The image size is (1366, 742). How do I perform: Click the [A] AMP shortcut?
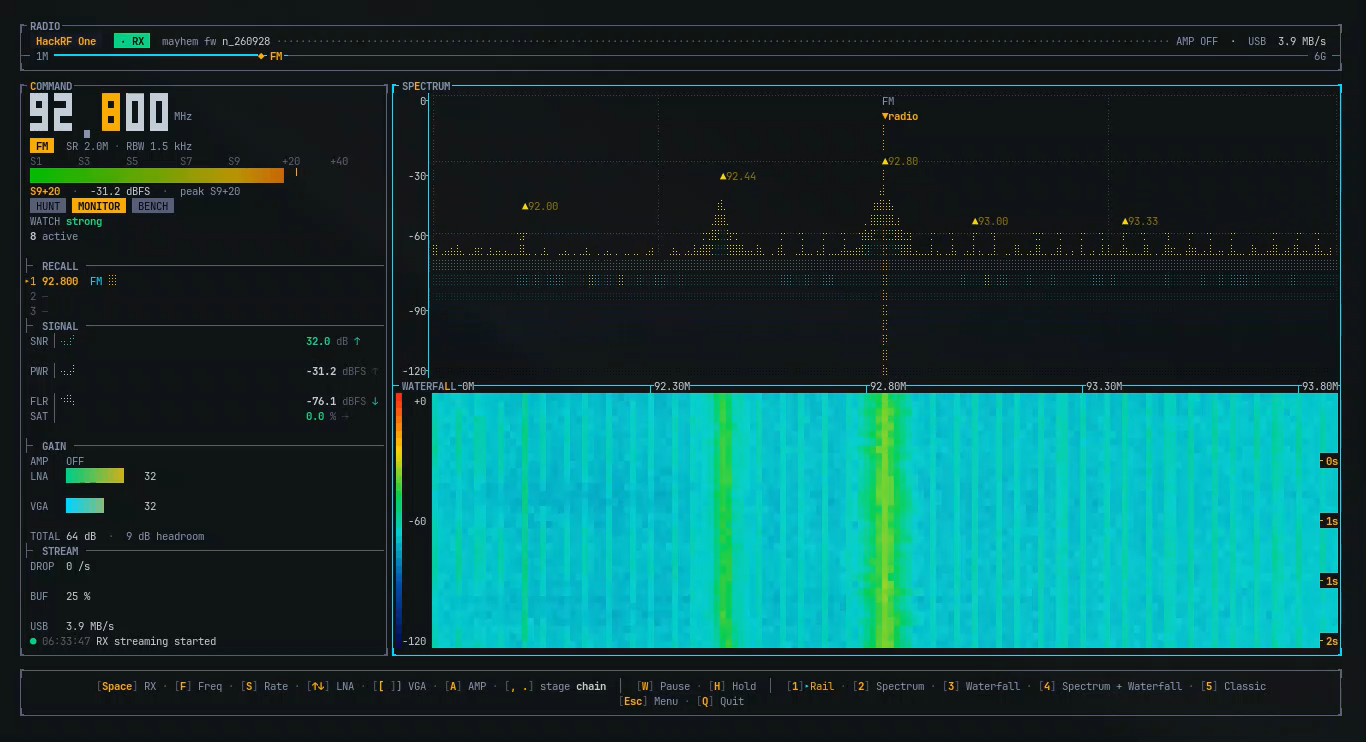466,686
